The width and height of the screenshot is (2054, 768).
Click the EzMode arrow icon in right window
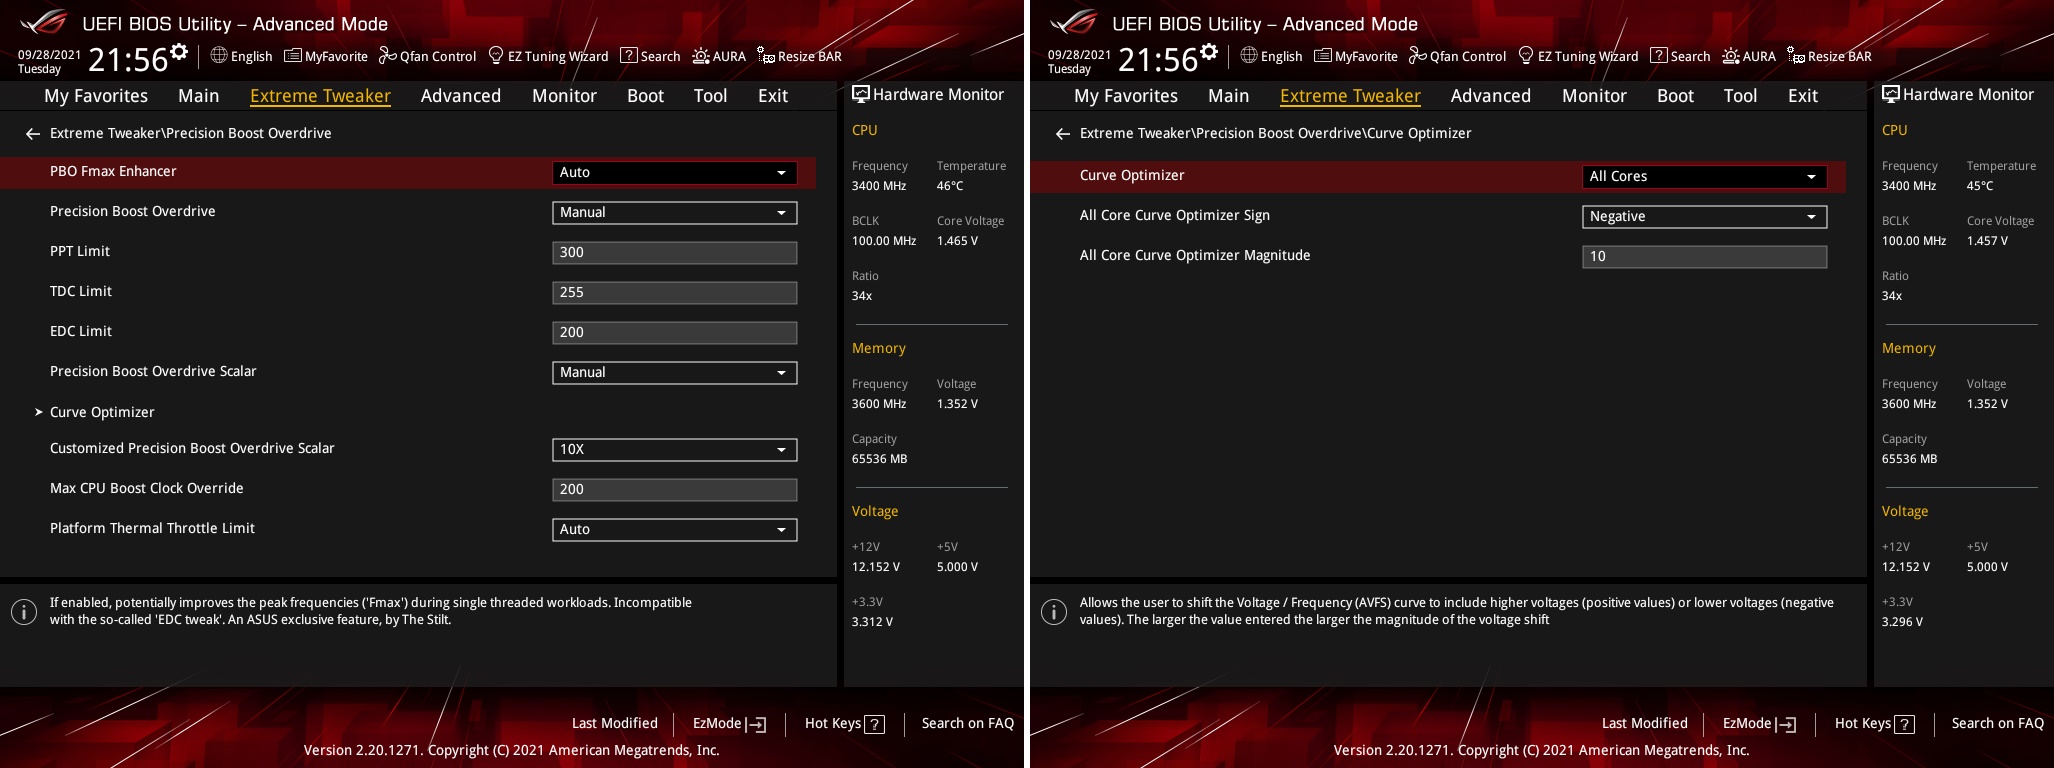(x=1786, y=724)
